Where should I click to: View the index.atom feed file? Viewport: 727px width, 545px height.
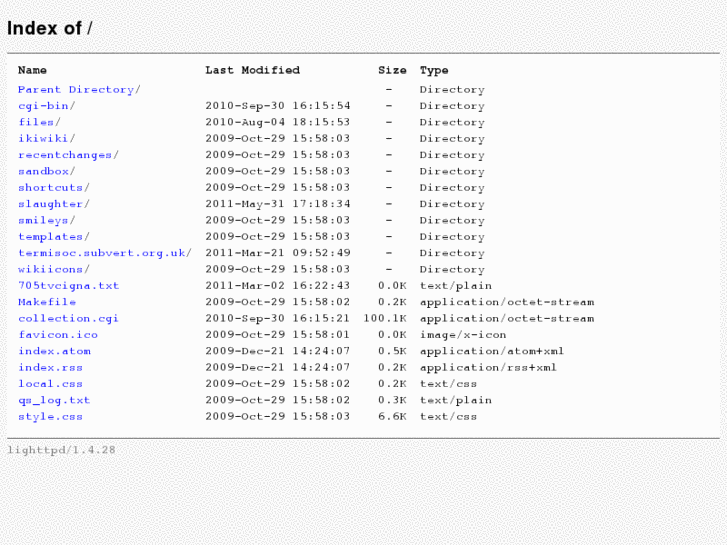point(54,351)
